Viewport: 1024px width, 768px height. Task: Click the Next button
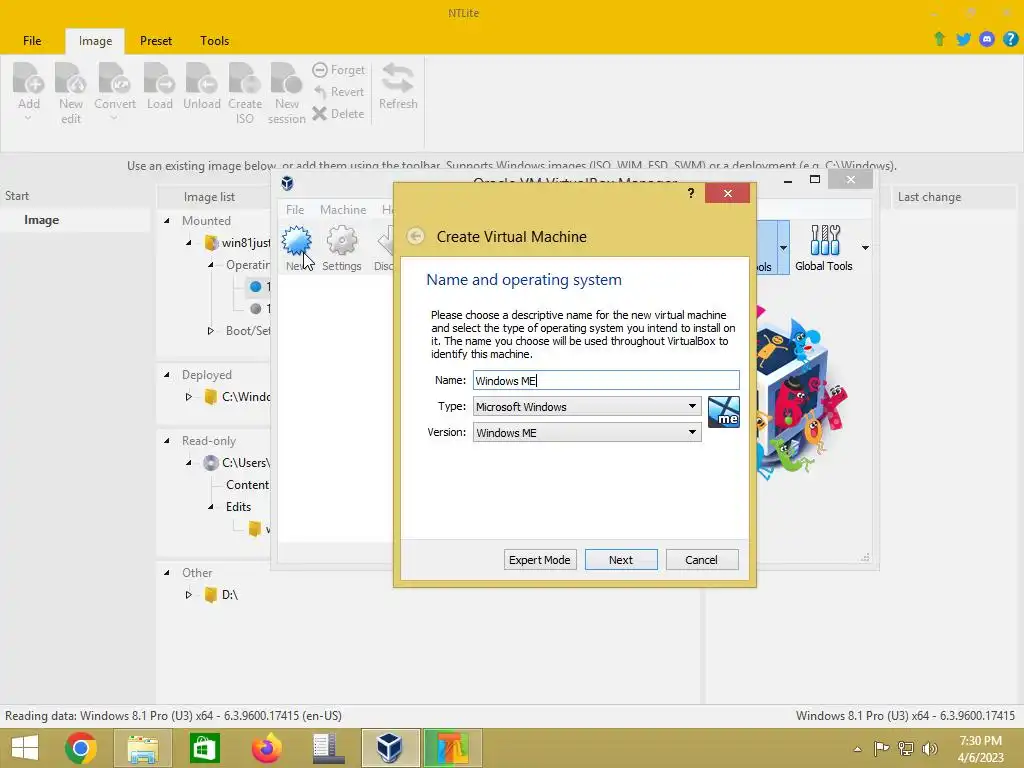coord(621,560)
